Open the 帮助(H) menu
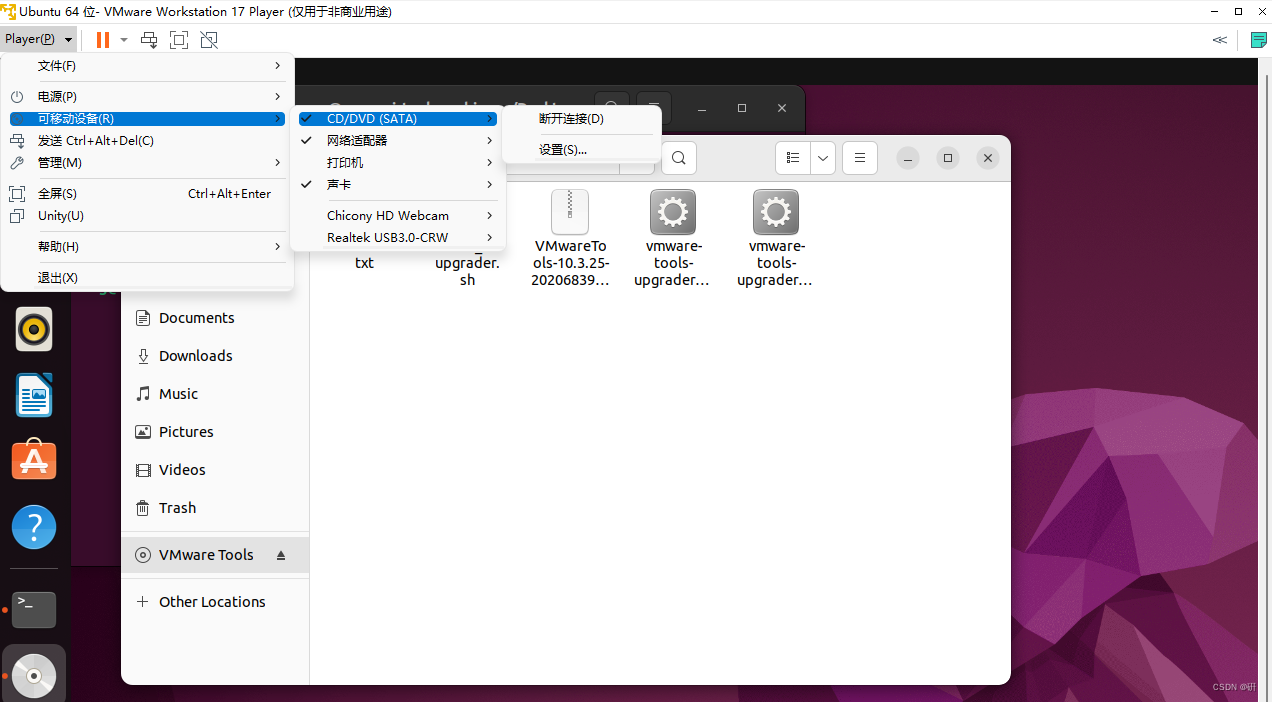 (60, 246)
